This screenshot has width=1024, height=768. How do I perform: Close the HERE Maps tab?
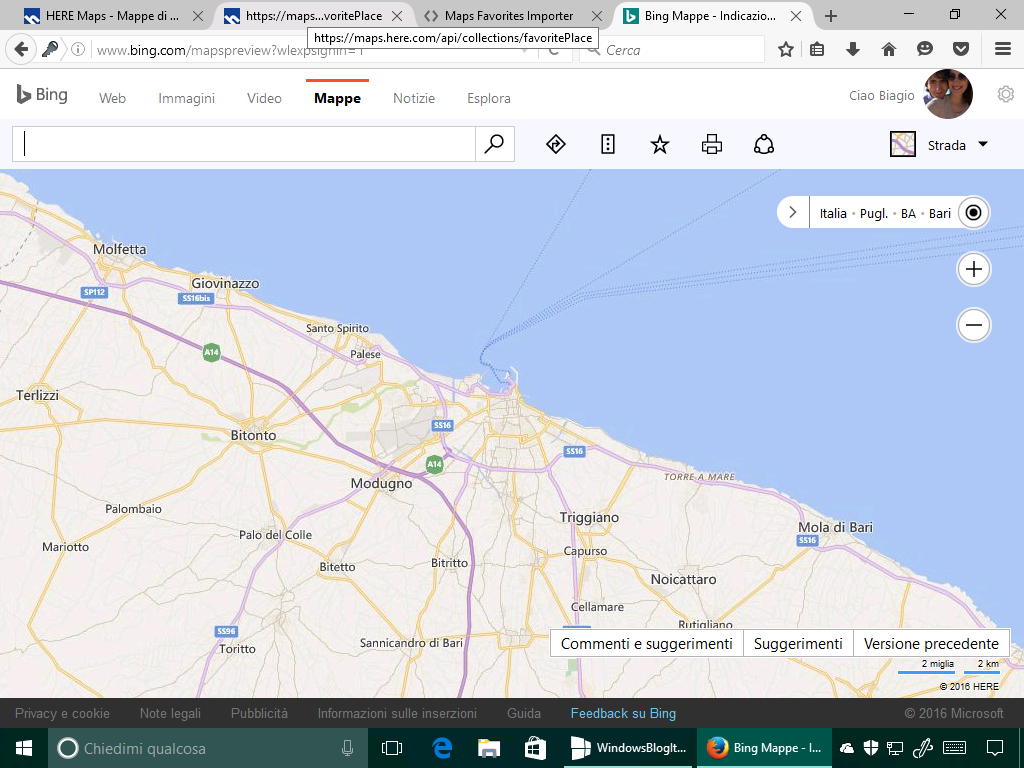click(199, 16)
